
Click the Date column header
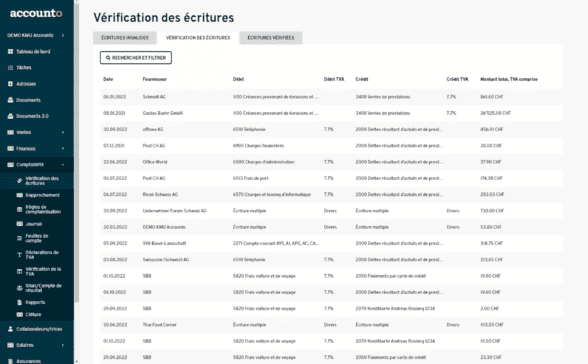pos(108,79)
